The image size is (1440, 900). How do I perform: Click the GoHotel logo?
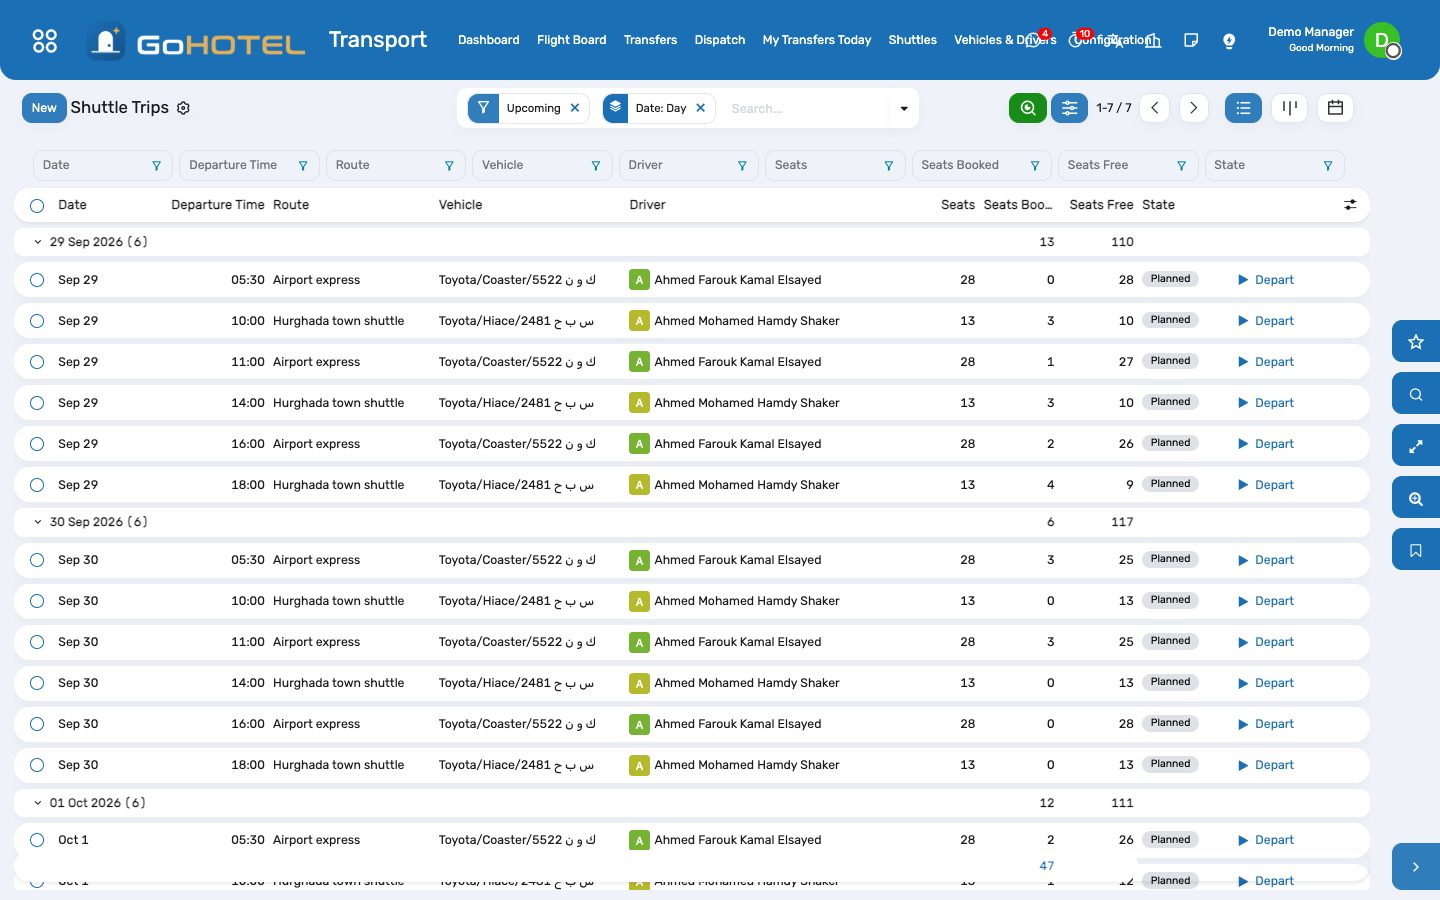point(196,42)
